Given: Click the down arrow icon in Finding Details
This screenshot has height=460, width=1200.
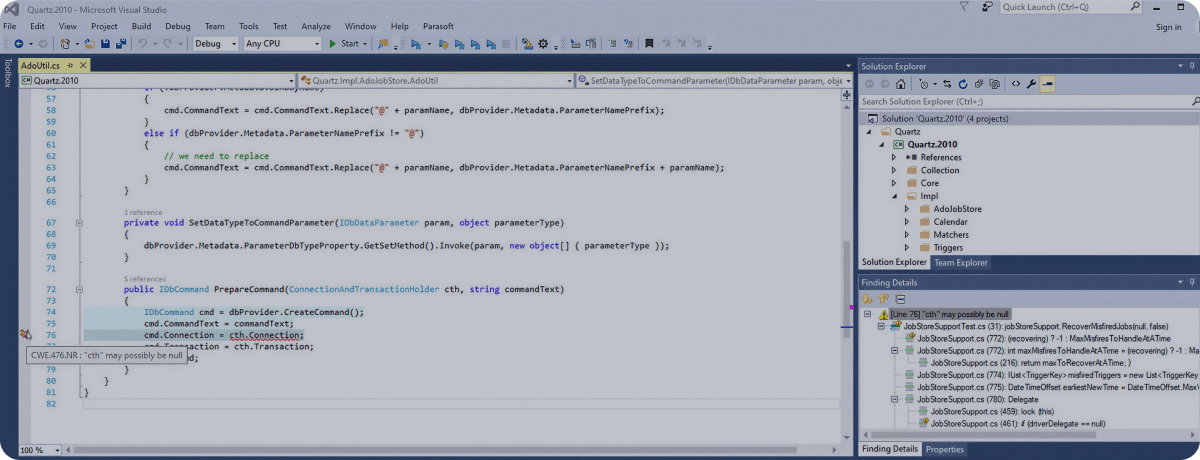Looking at the screenshot, I should pos(868,299).
